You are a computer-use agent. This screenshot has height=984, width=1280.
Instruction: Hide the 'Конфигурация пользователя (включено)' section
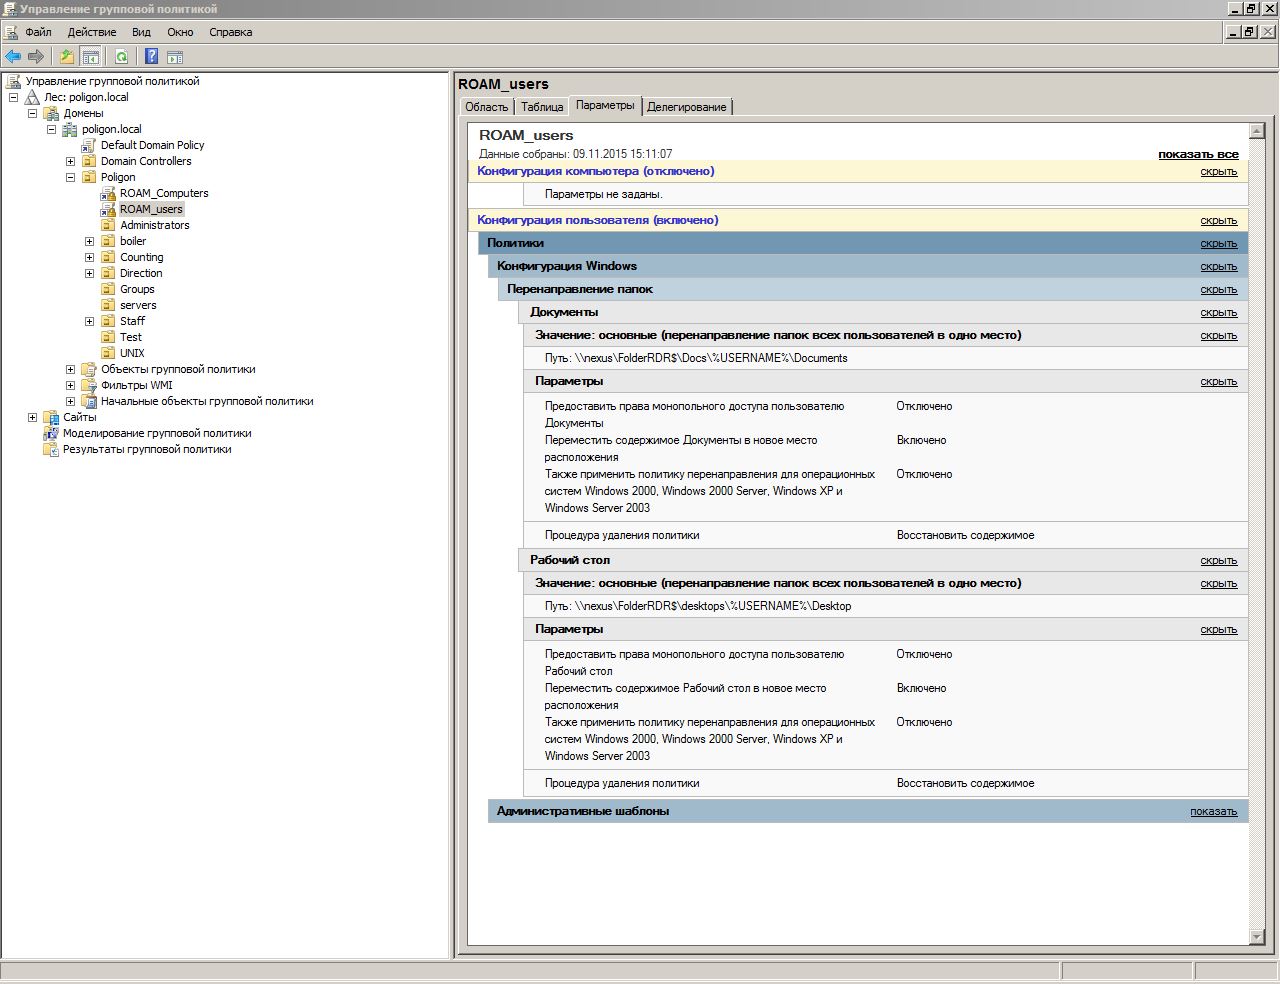(1219, 221)
